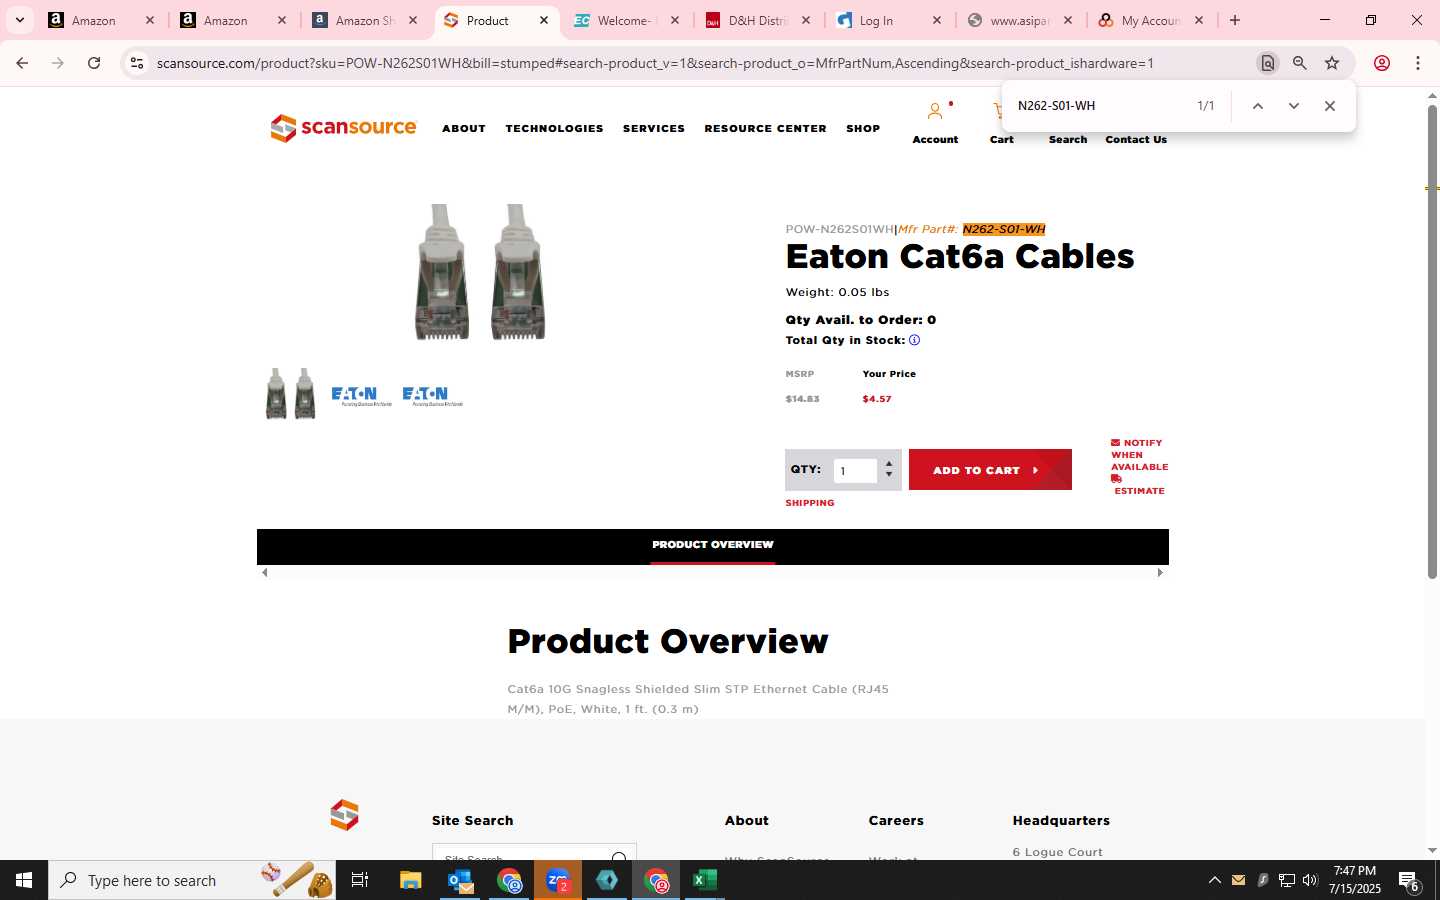Click the Notify When Available link
1440x900 pixels.
tap(1139, 455)
